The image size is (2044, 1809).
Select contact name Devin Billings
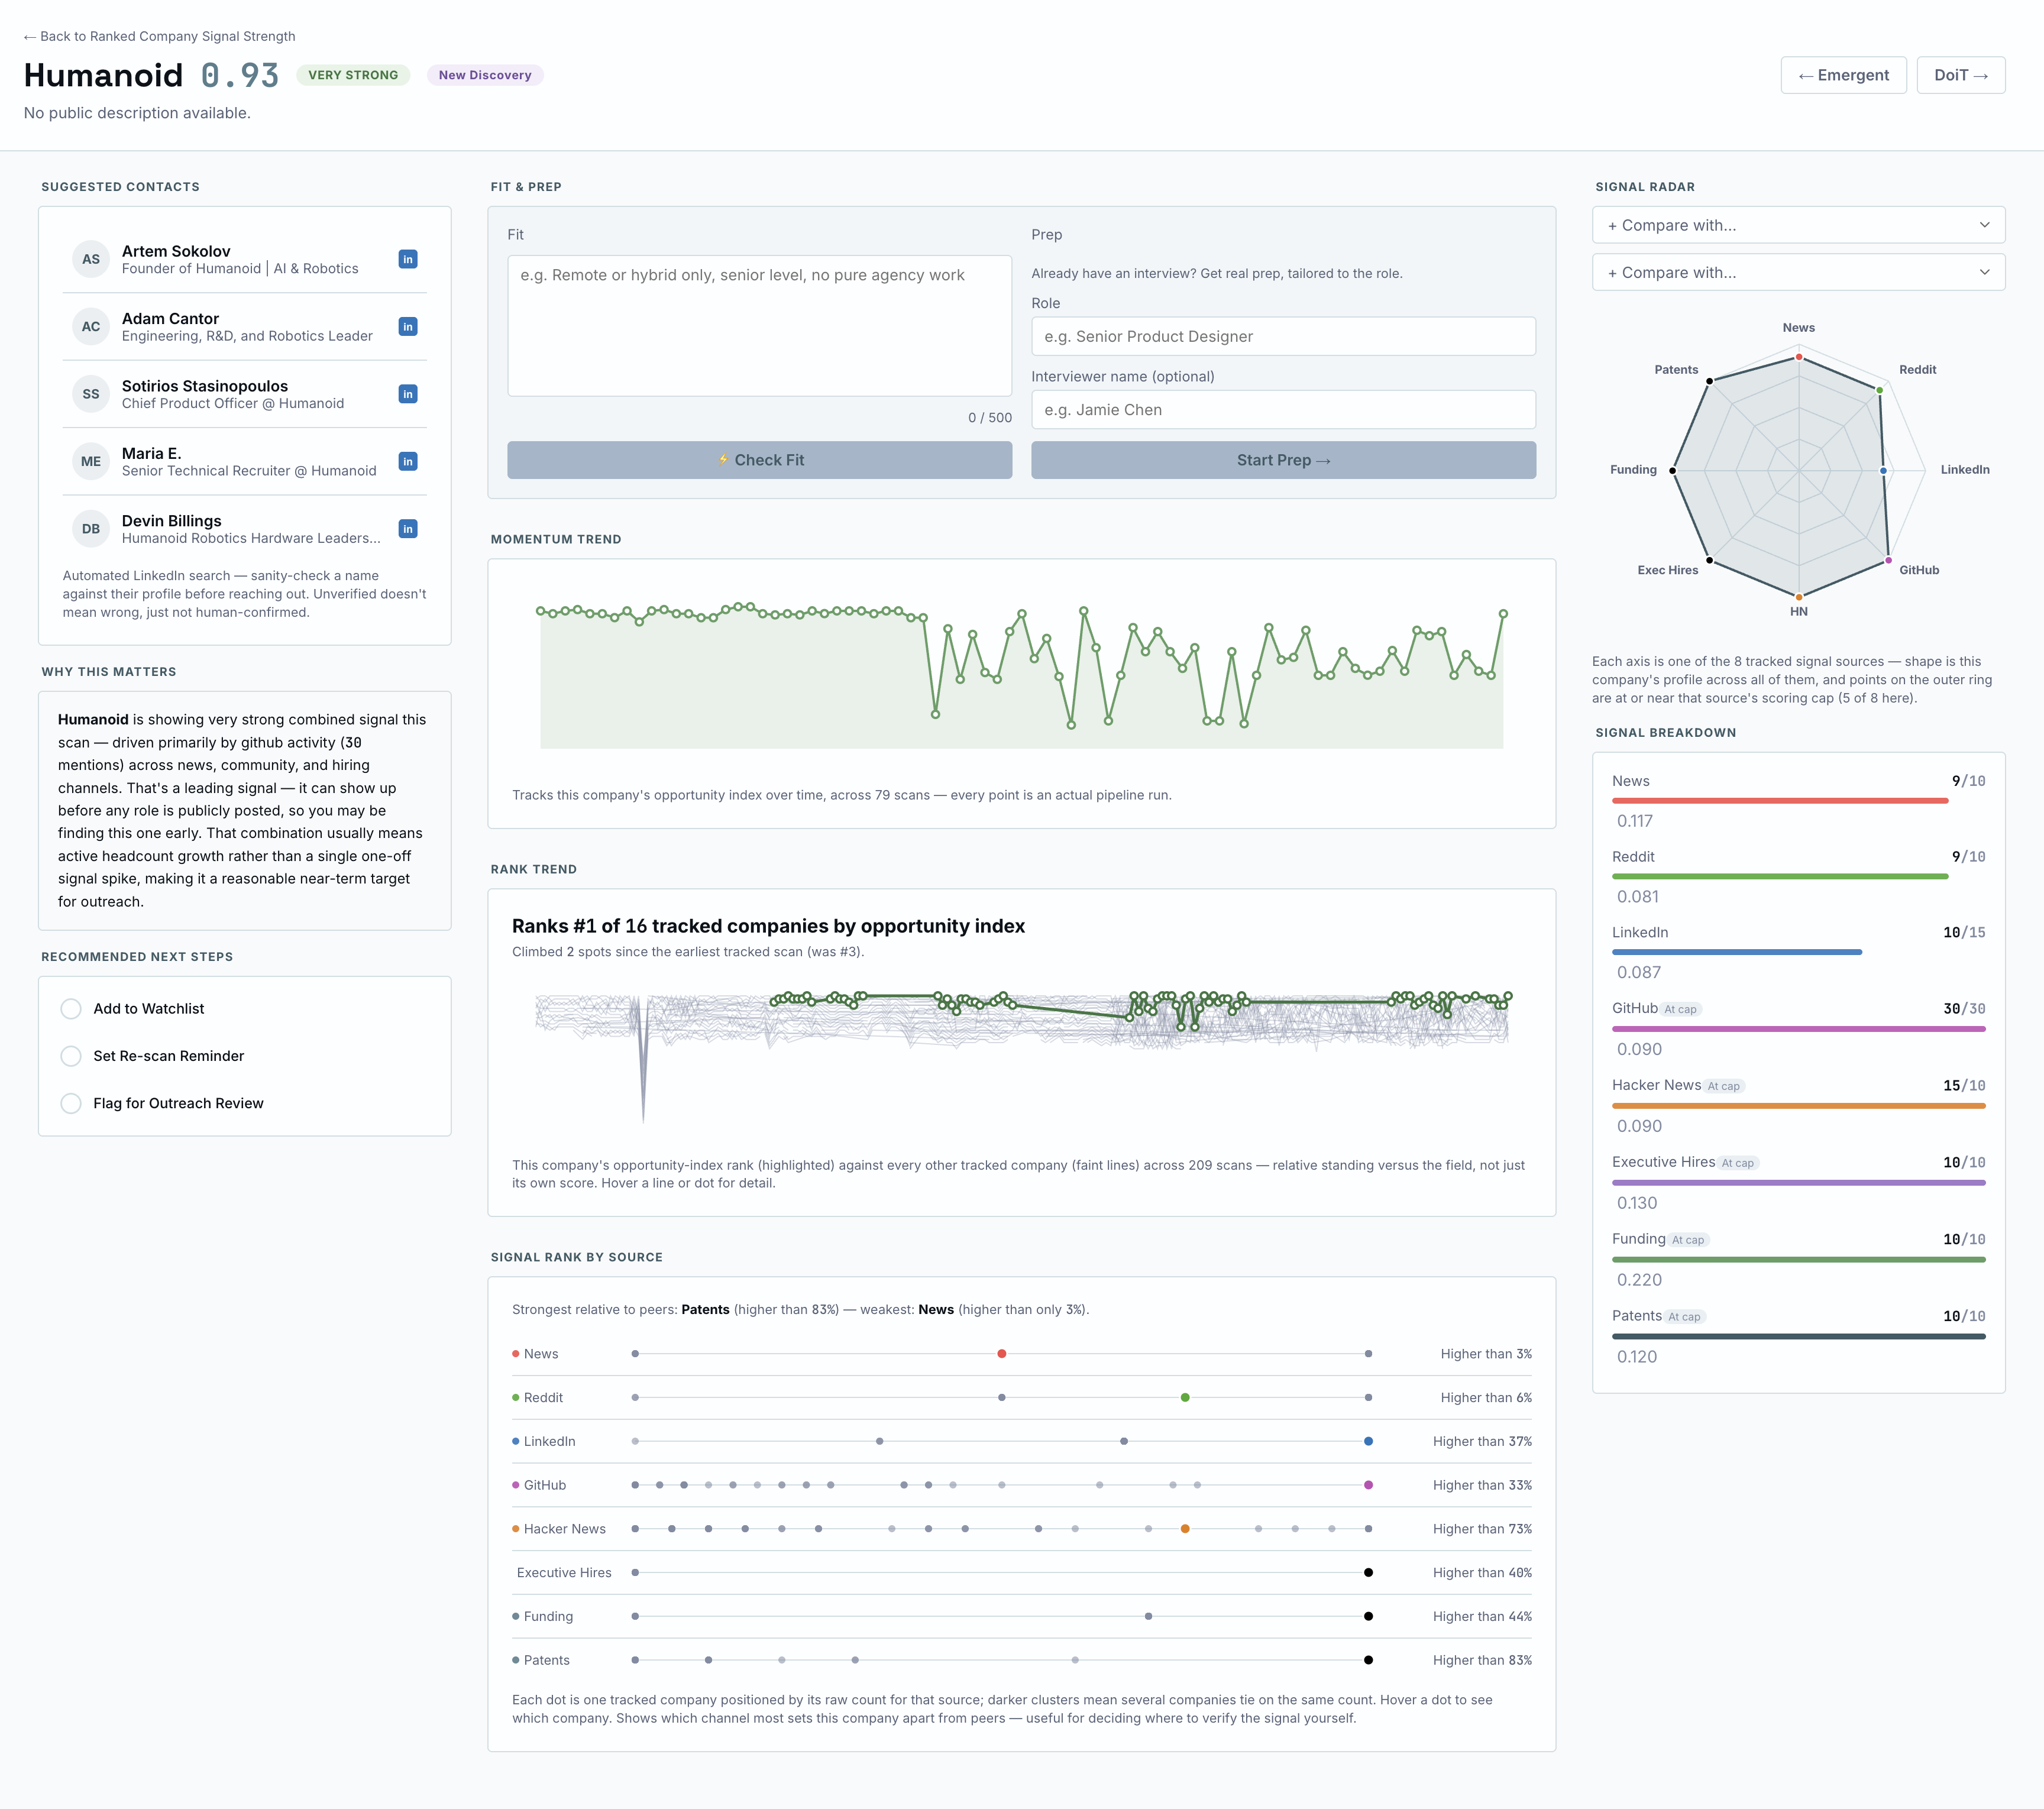172,521
